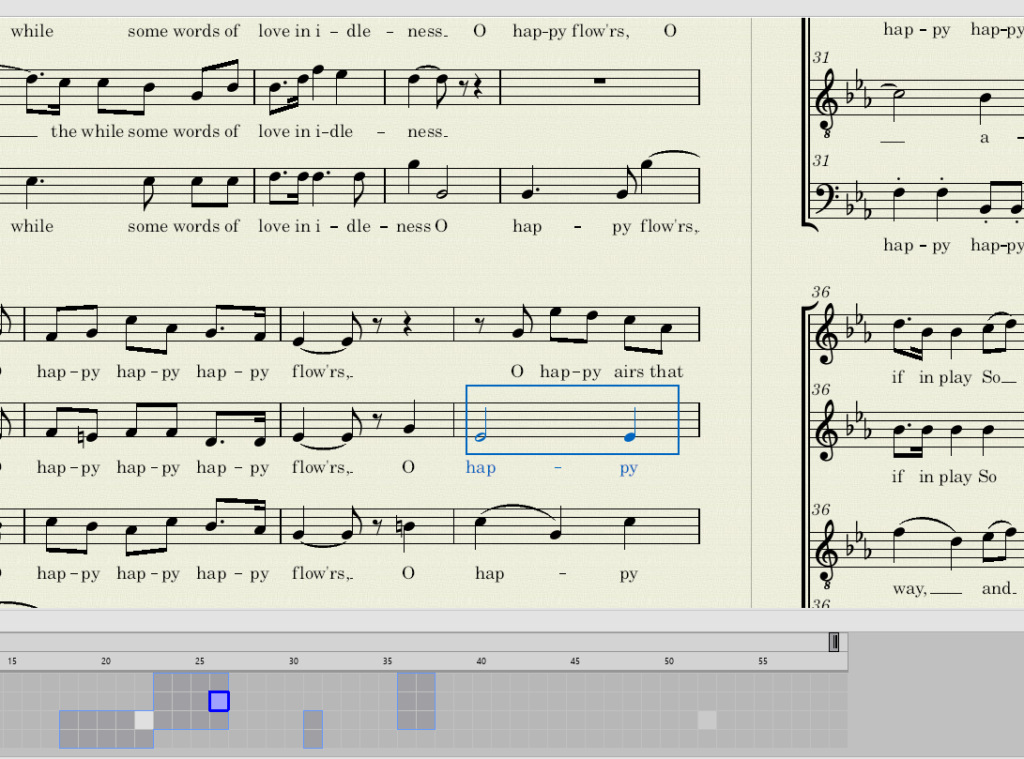Screen dimensions: 1024x759
Task: Click the lyric "ness O"
Action: click(422, 227)
